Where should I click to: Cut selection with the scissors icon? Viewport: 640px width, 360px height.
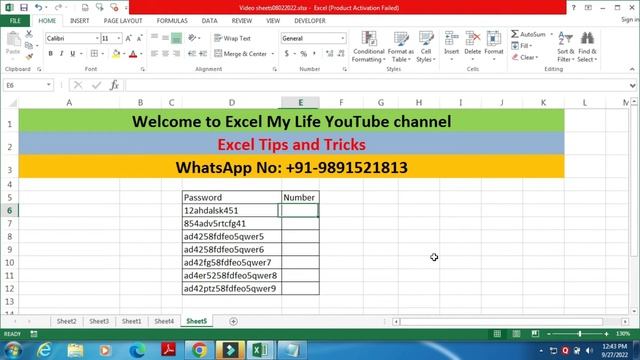[x=29, y=34]
